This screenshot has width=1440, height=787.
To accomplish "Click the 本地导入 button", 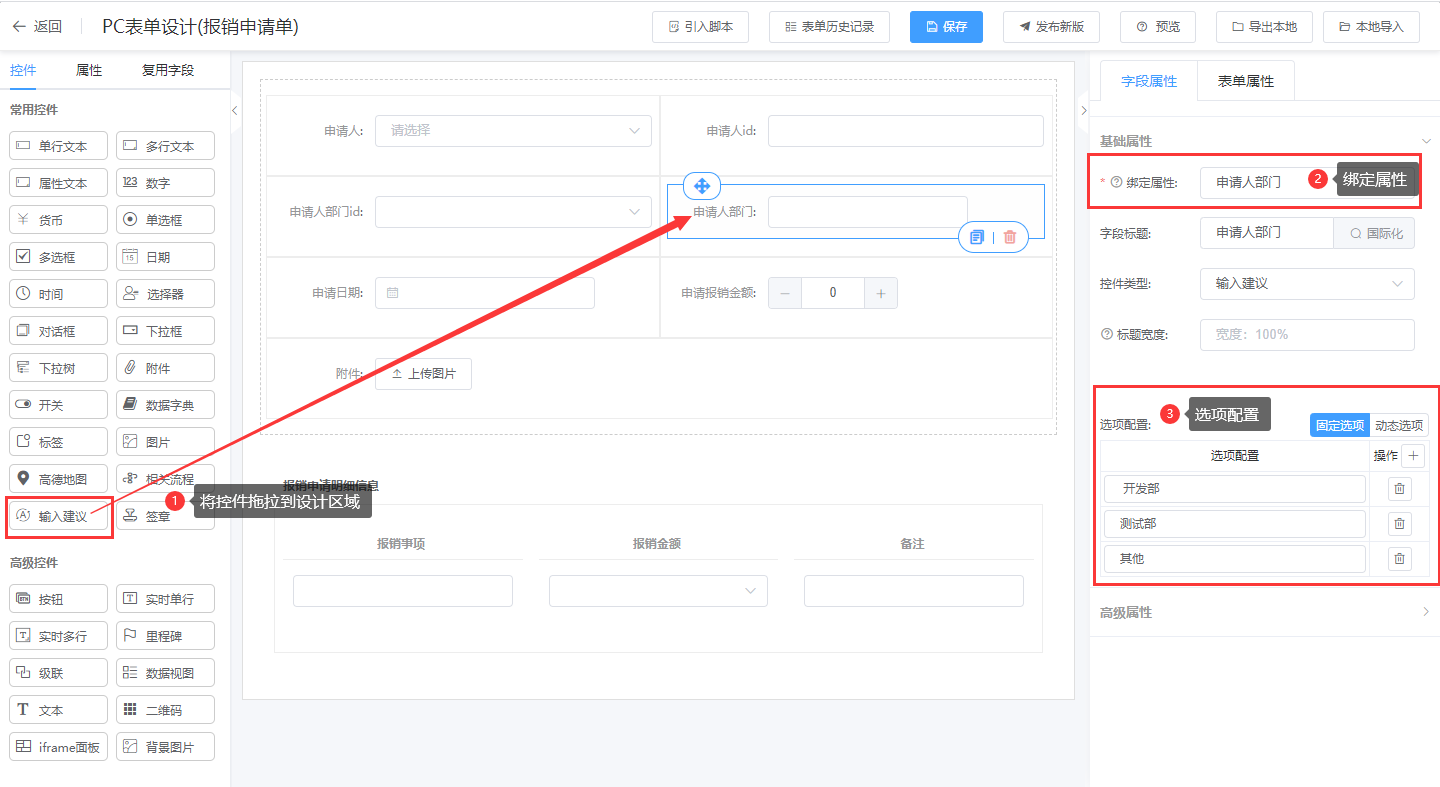I will (1372, 27).
